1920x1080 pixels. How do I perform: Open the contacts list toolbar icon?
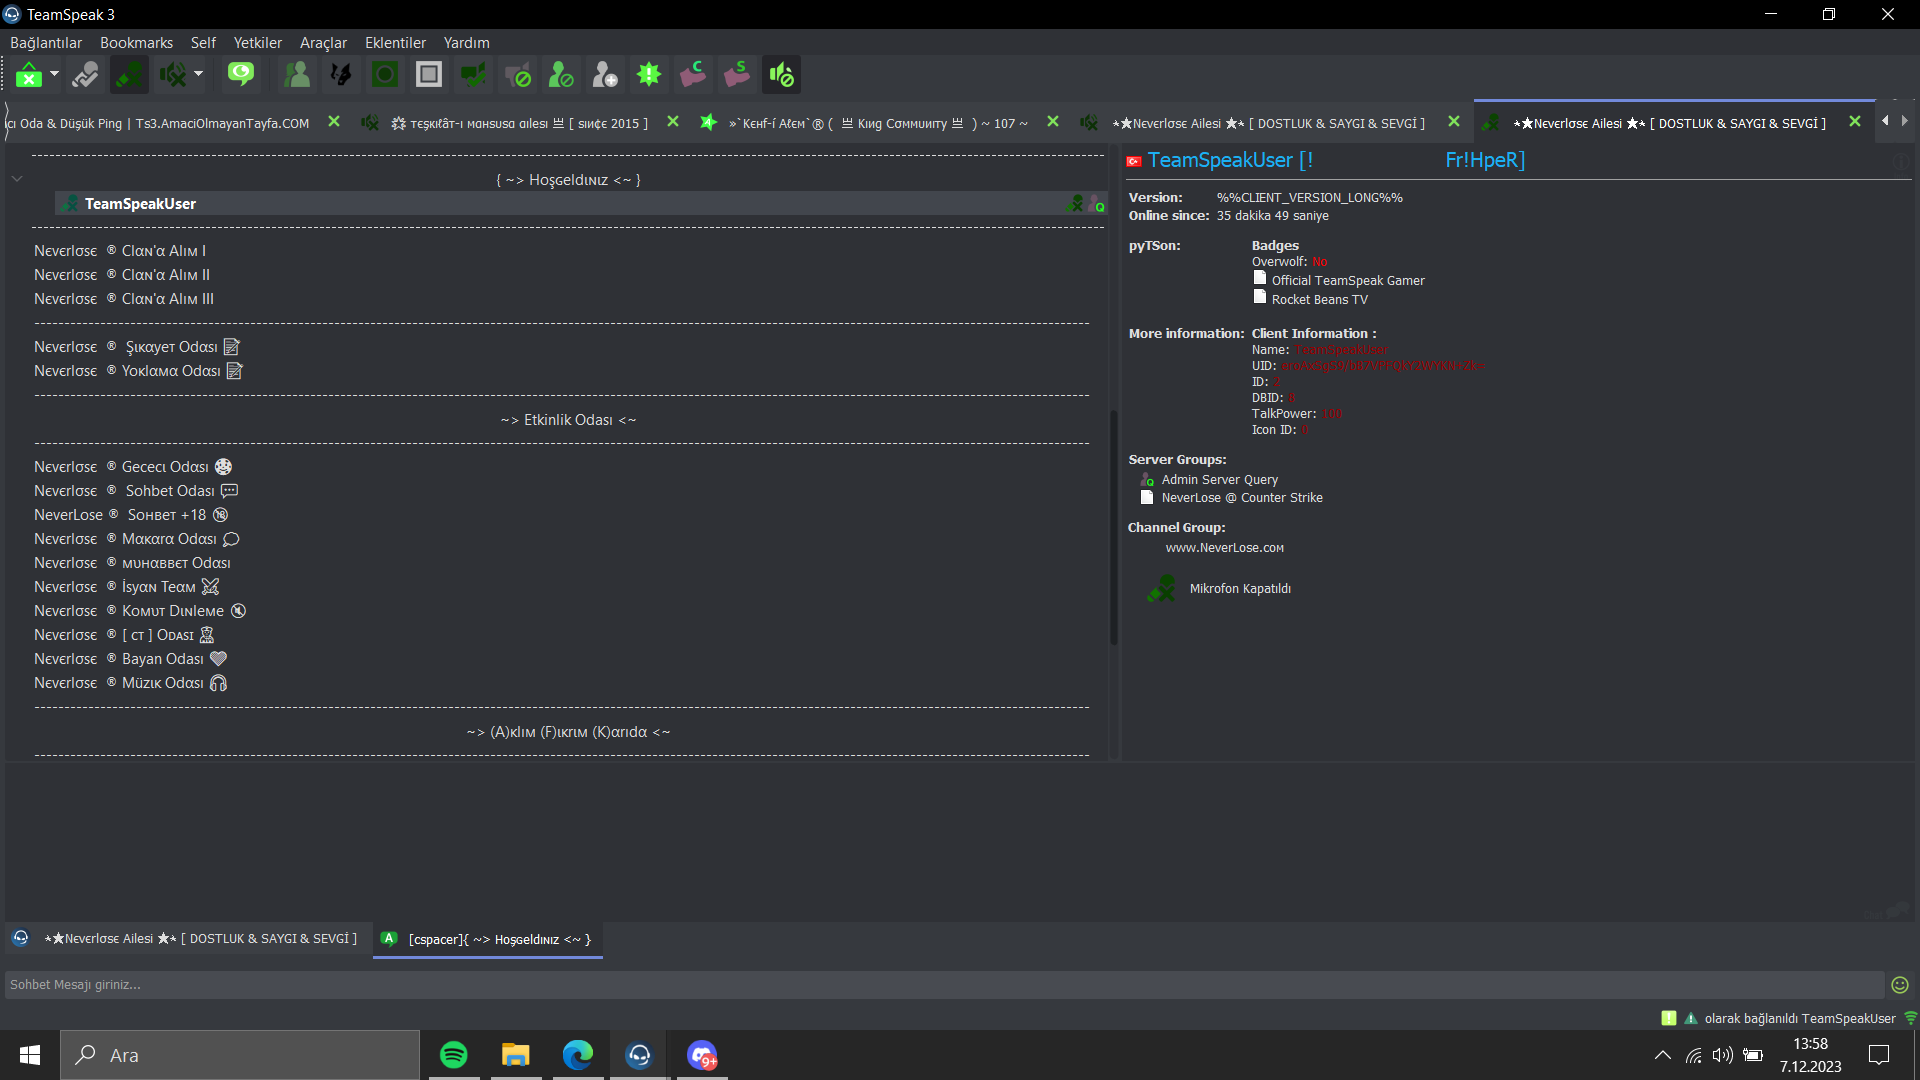[297, 75]
